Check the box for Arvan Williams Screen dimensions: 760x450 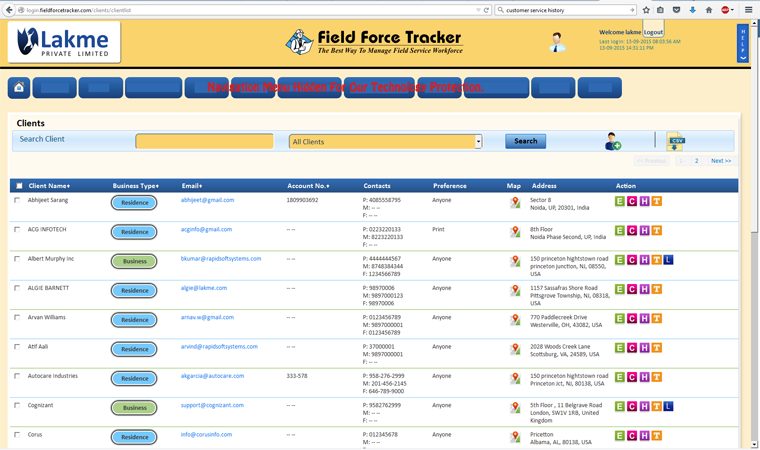tap(17, 318)
